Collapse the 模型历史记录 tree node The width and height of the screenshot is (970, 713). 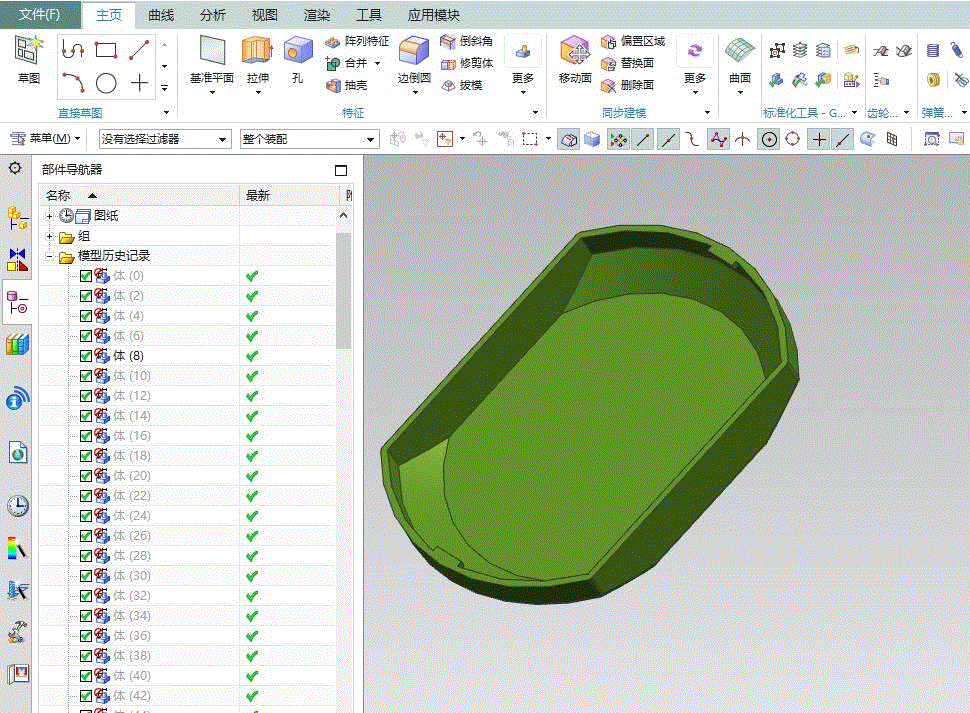(x=49, y=256)
